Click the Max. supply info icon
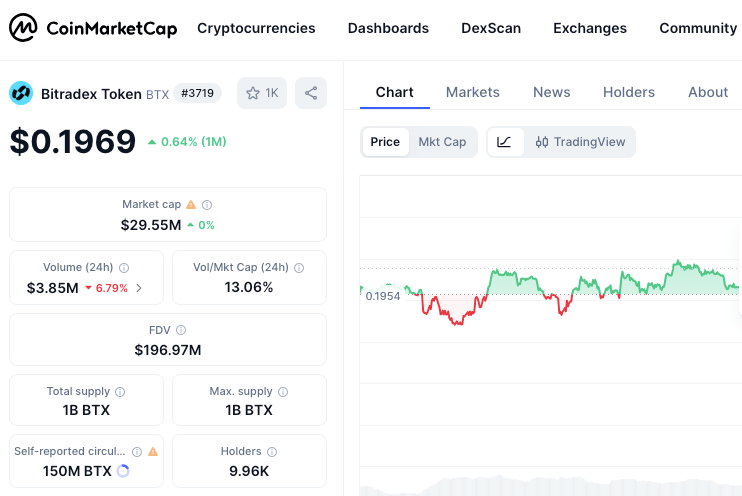 [283, 392]
